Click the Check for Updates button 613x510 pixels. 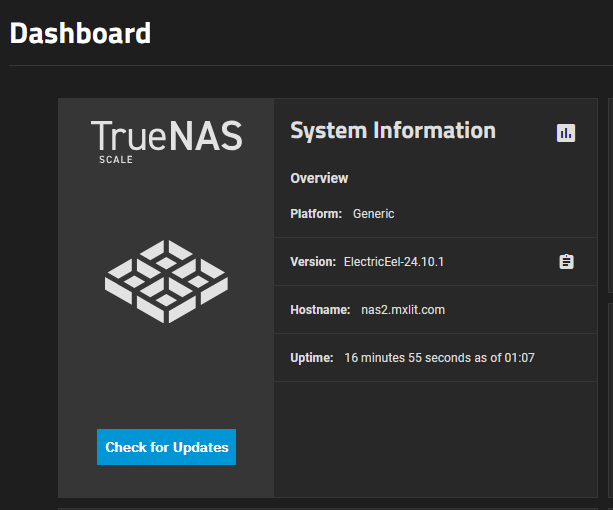click(167, 447)
